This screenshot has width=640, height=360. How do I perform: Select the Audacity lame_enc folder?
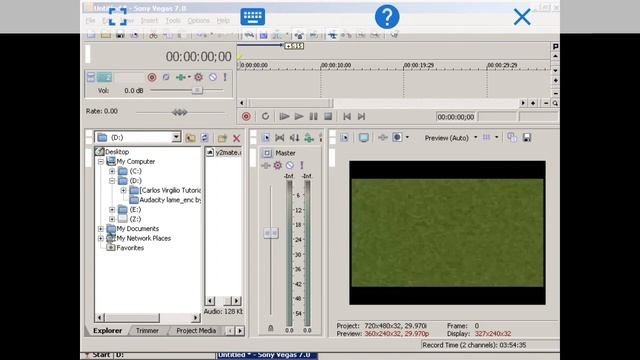click(x=170, y=200)
